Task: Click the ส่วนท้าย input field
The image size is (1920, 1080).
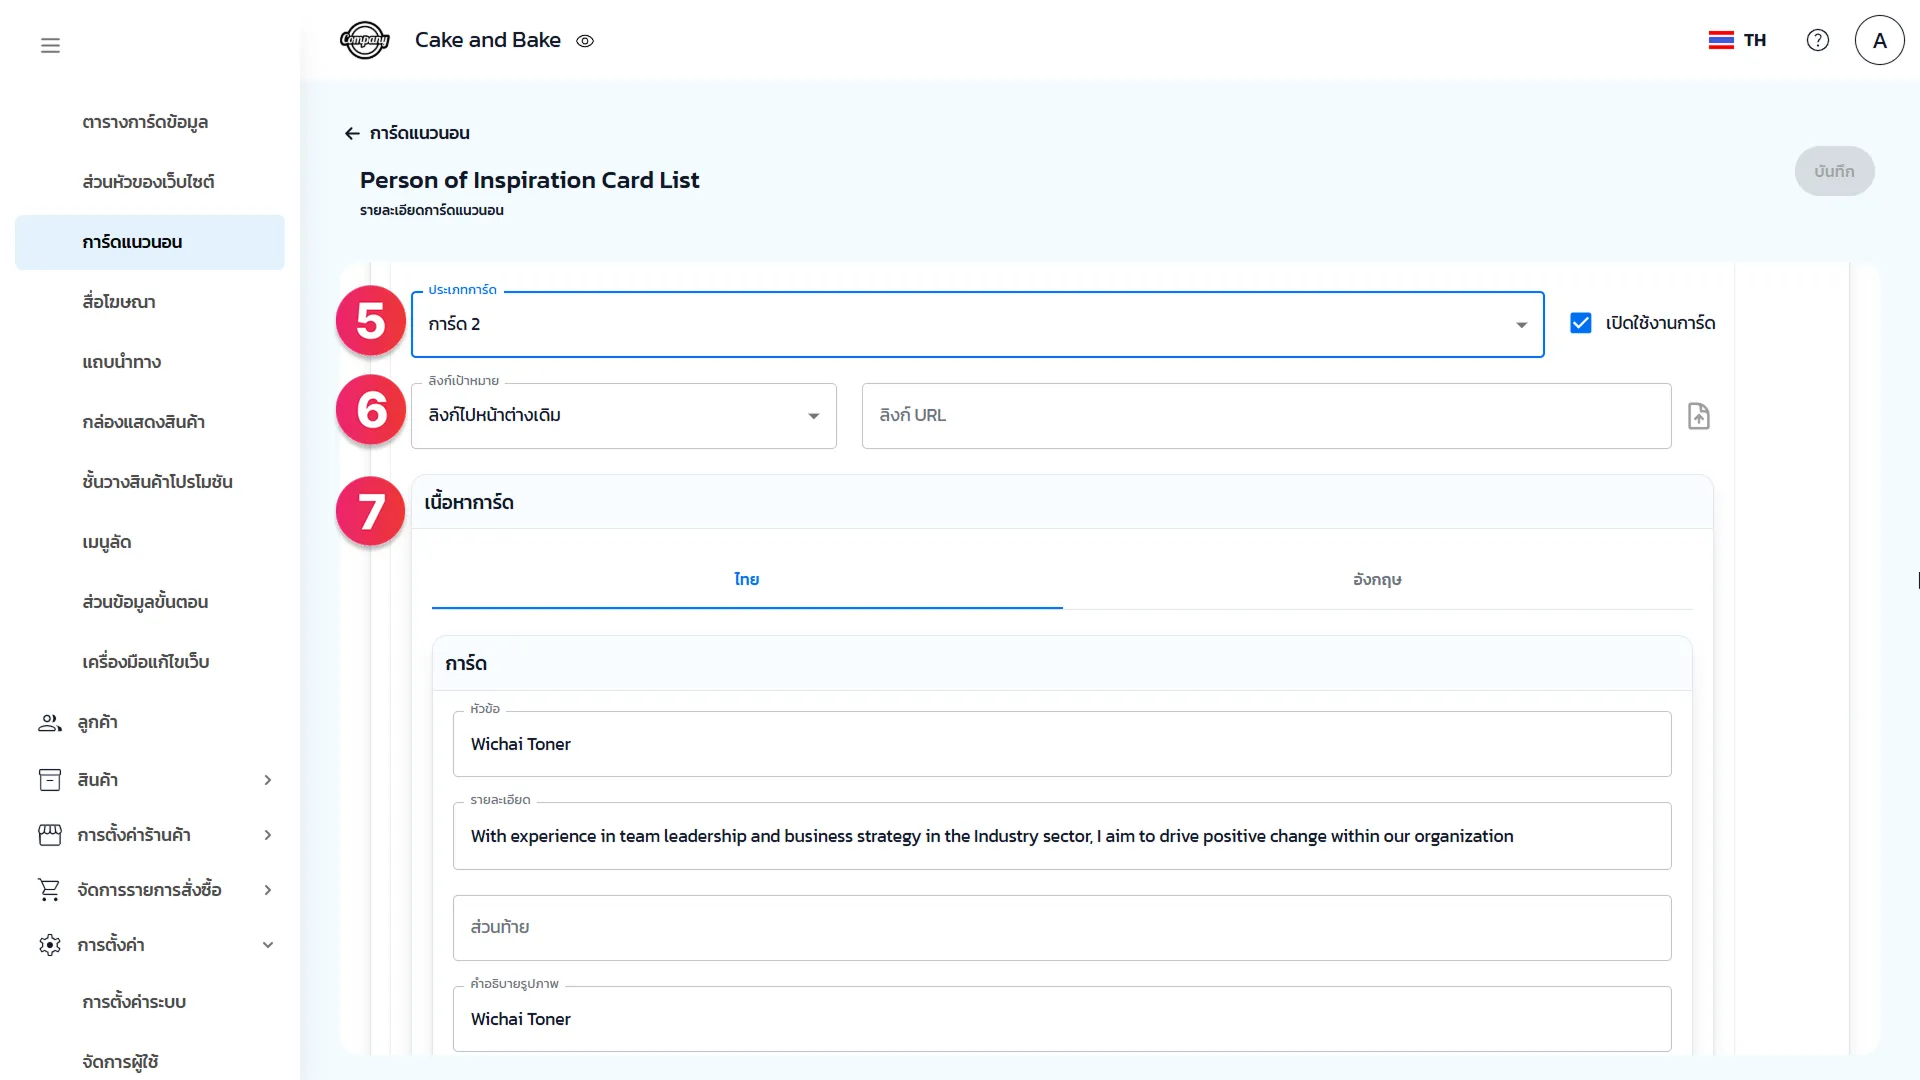Action: click(x=1061, y=928)
